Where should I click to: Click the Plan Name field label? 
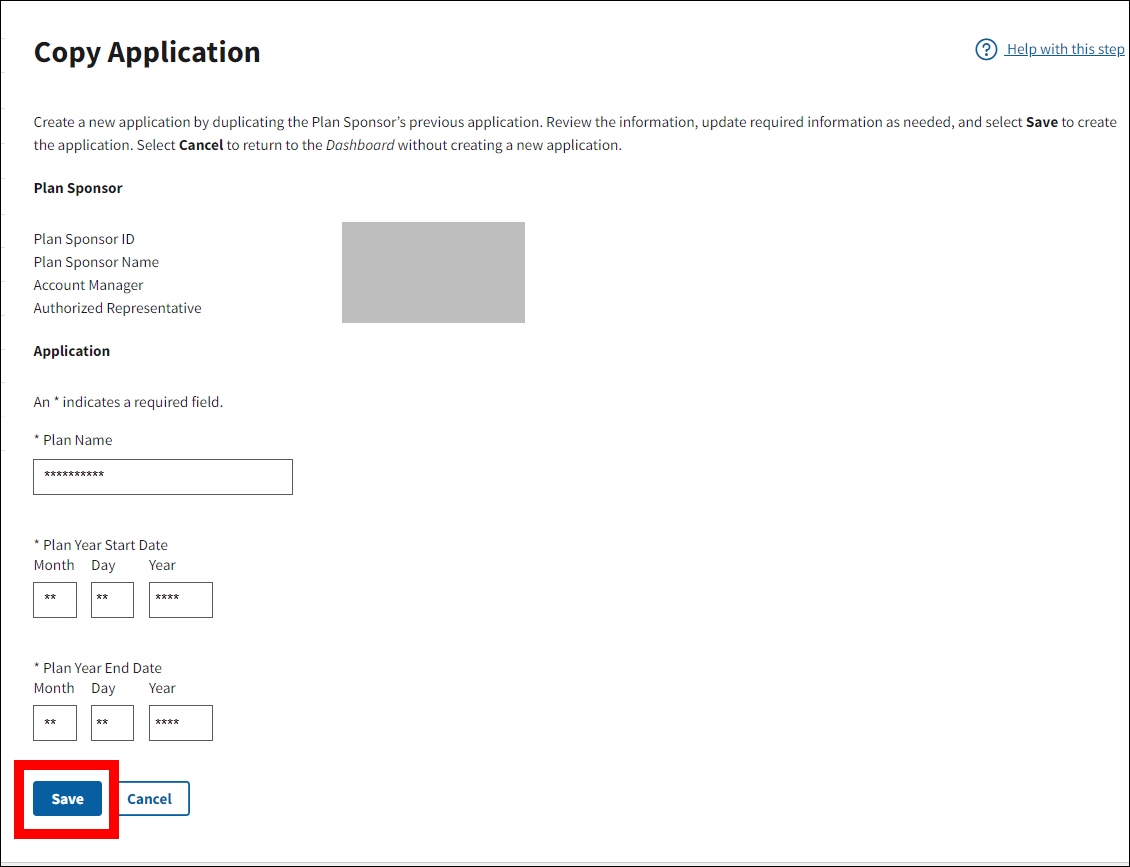pyautogui.click(x=77, y=440)
